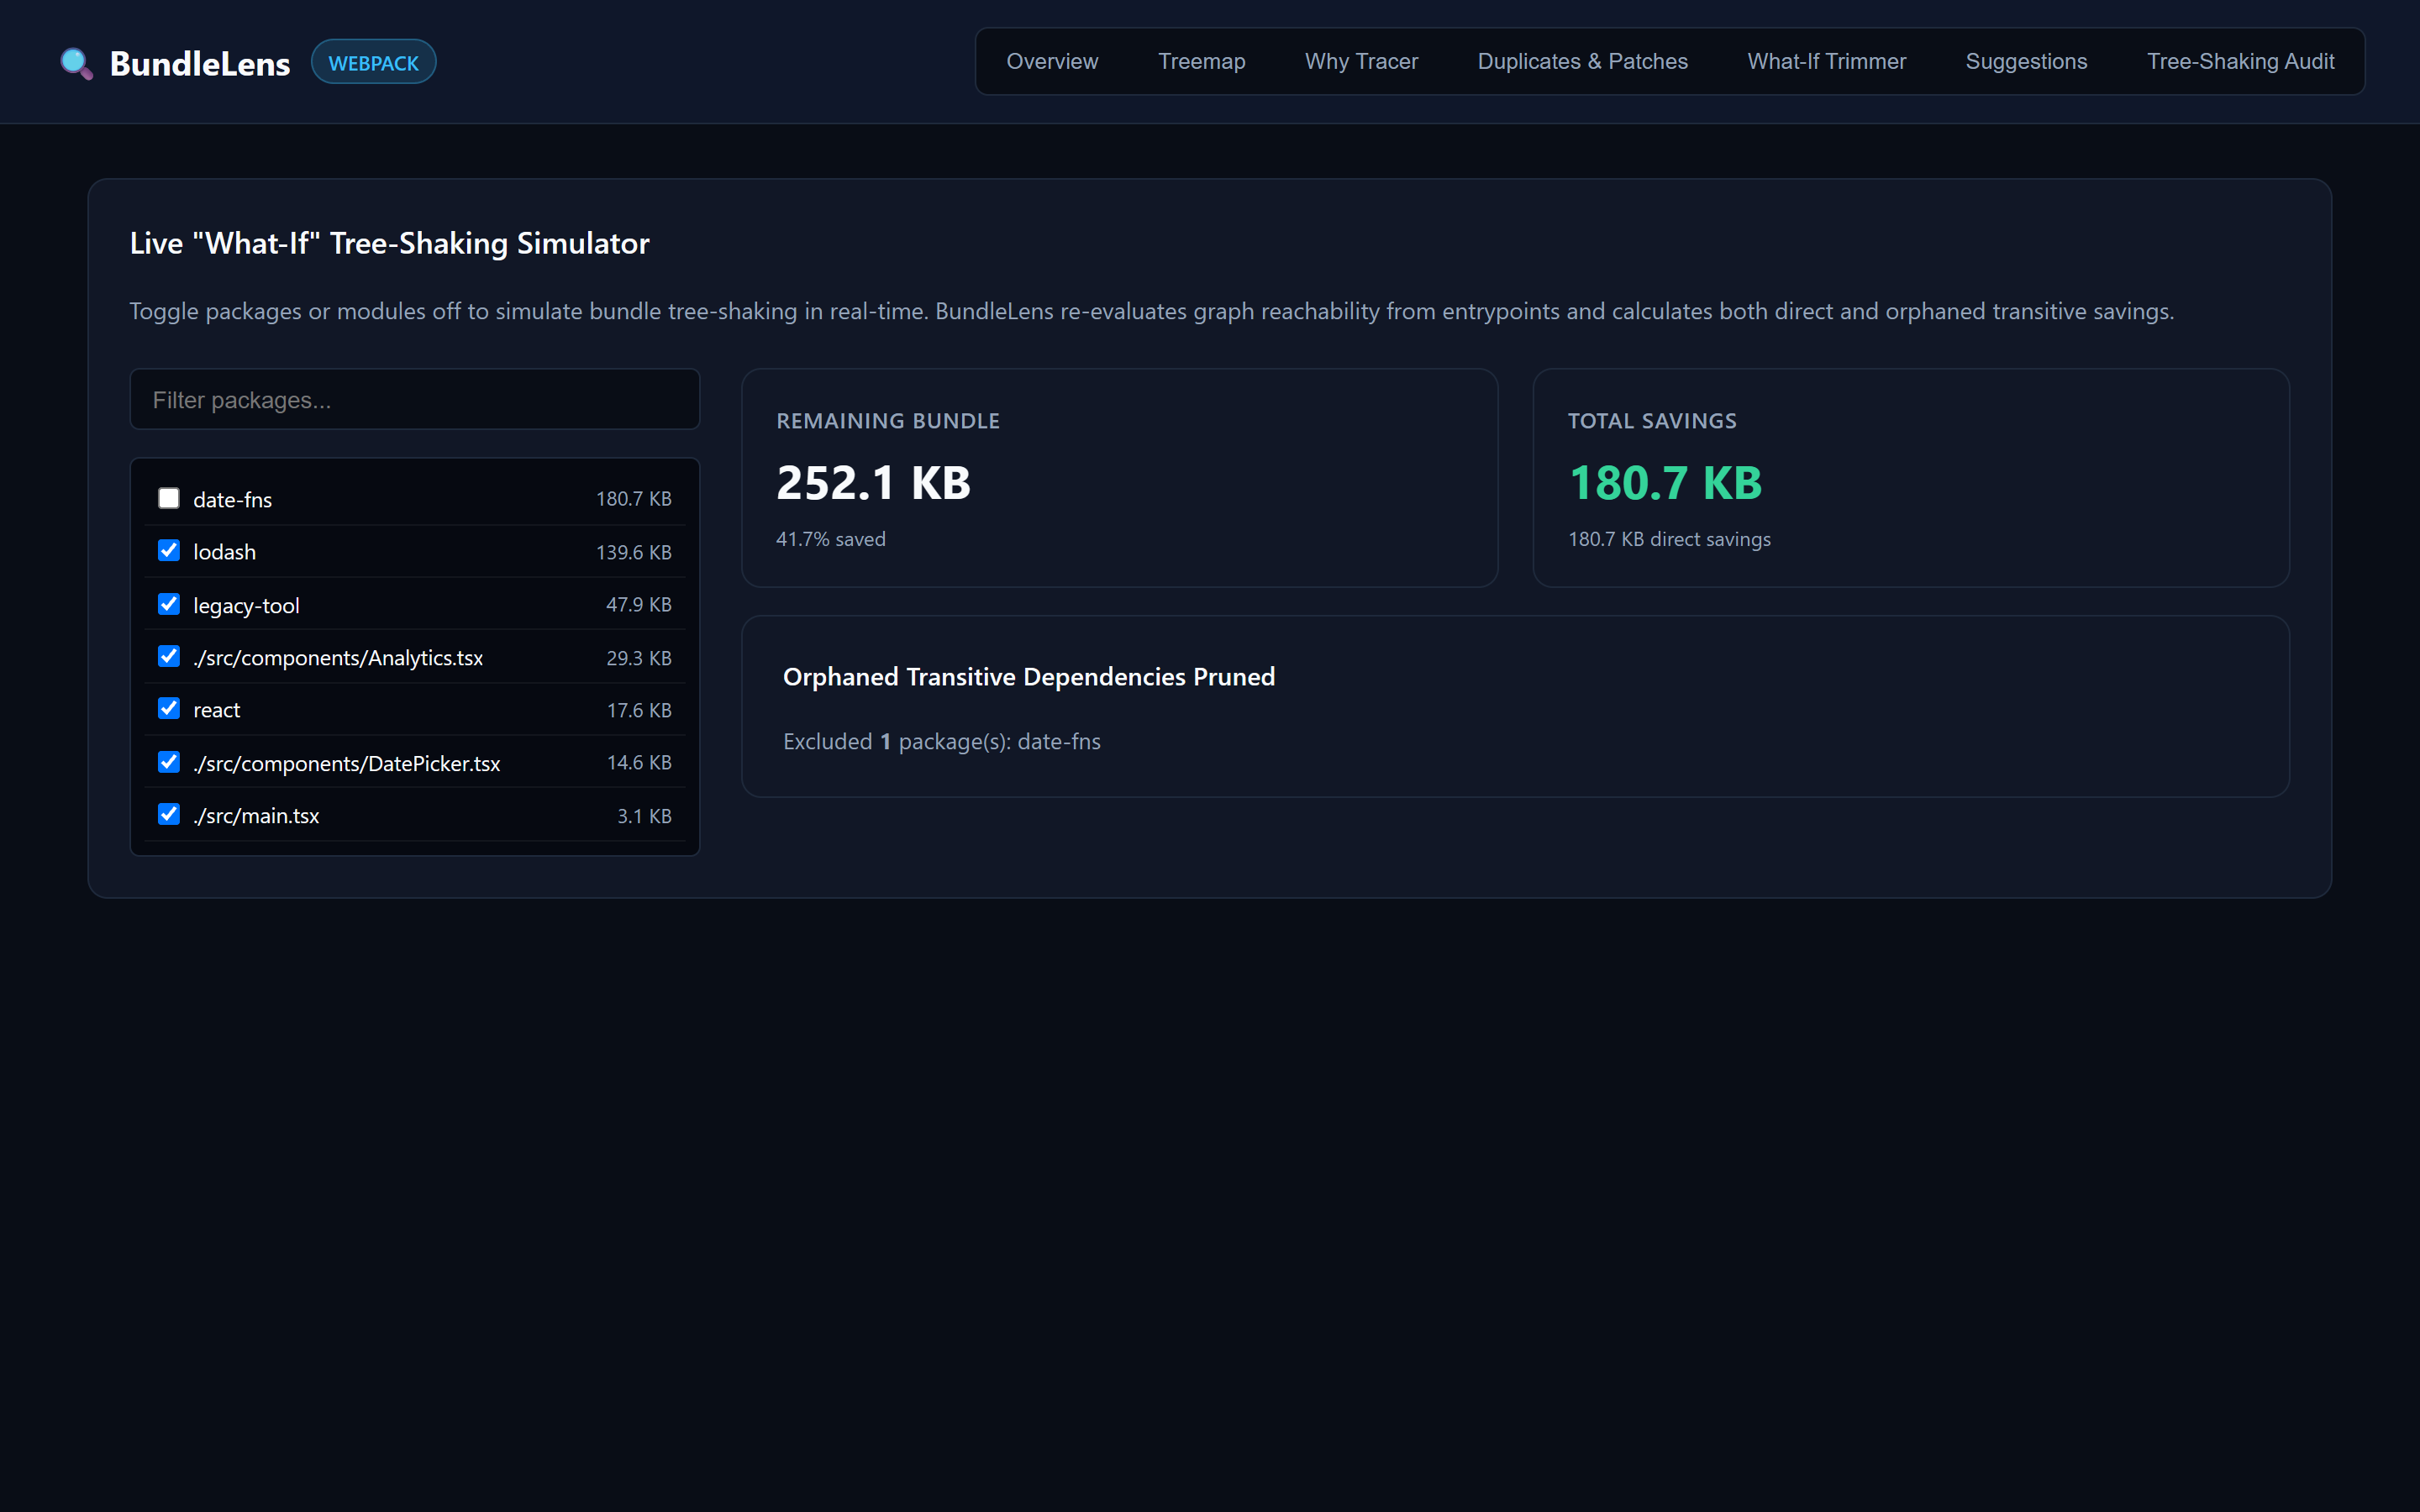The height and width of the screenshot is (1512, 2420).
Task: Open the Why Tracer tab
Action: tap(1361, 61)
